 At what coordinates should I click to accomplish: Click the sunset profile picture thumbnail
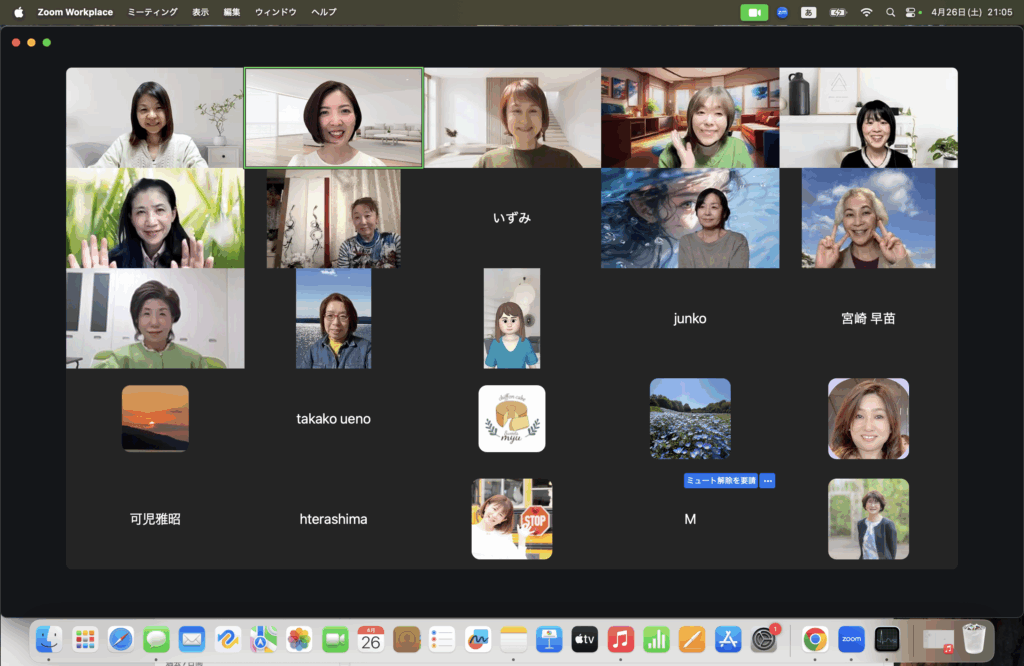click(155, 419)
